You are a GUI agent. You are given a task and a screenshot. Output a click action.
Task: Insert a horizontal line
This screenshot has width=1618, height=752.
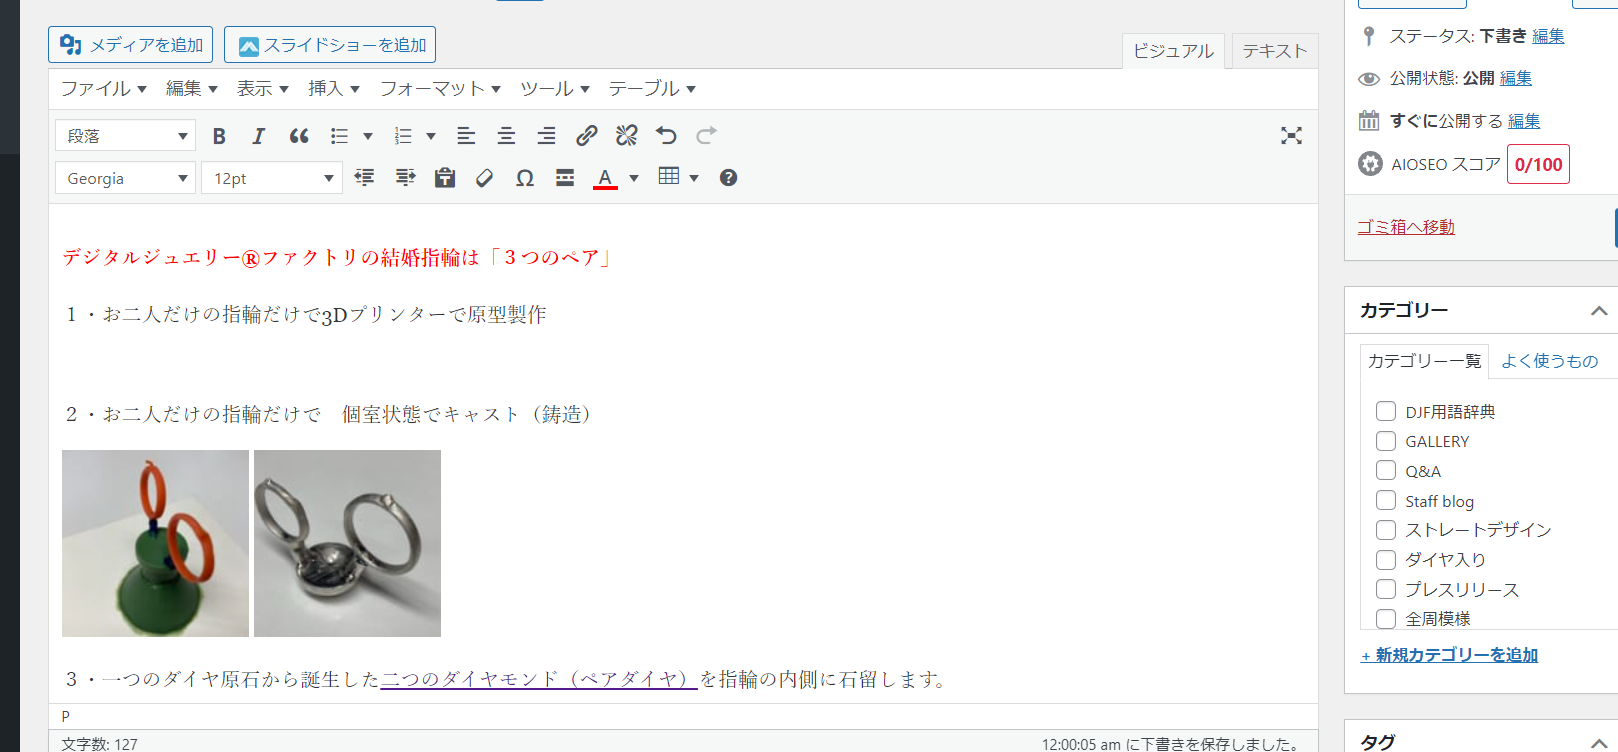(x=565, y=178)
